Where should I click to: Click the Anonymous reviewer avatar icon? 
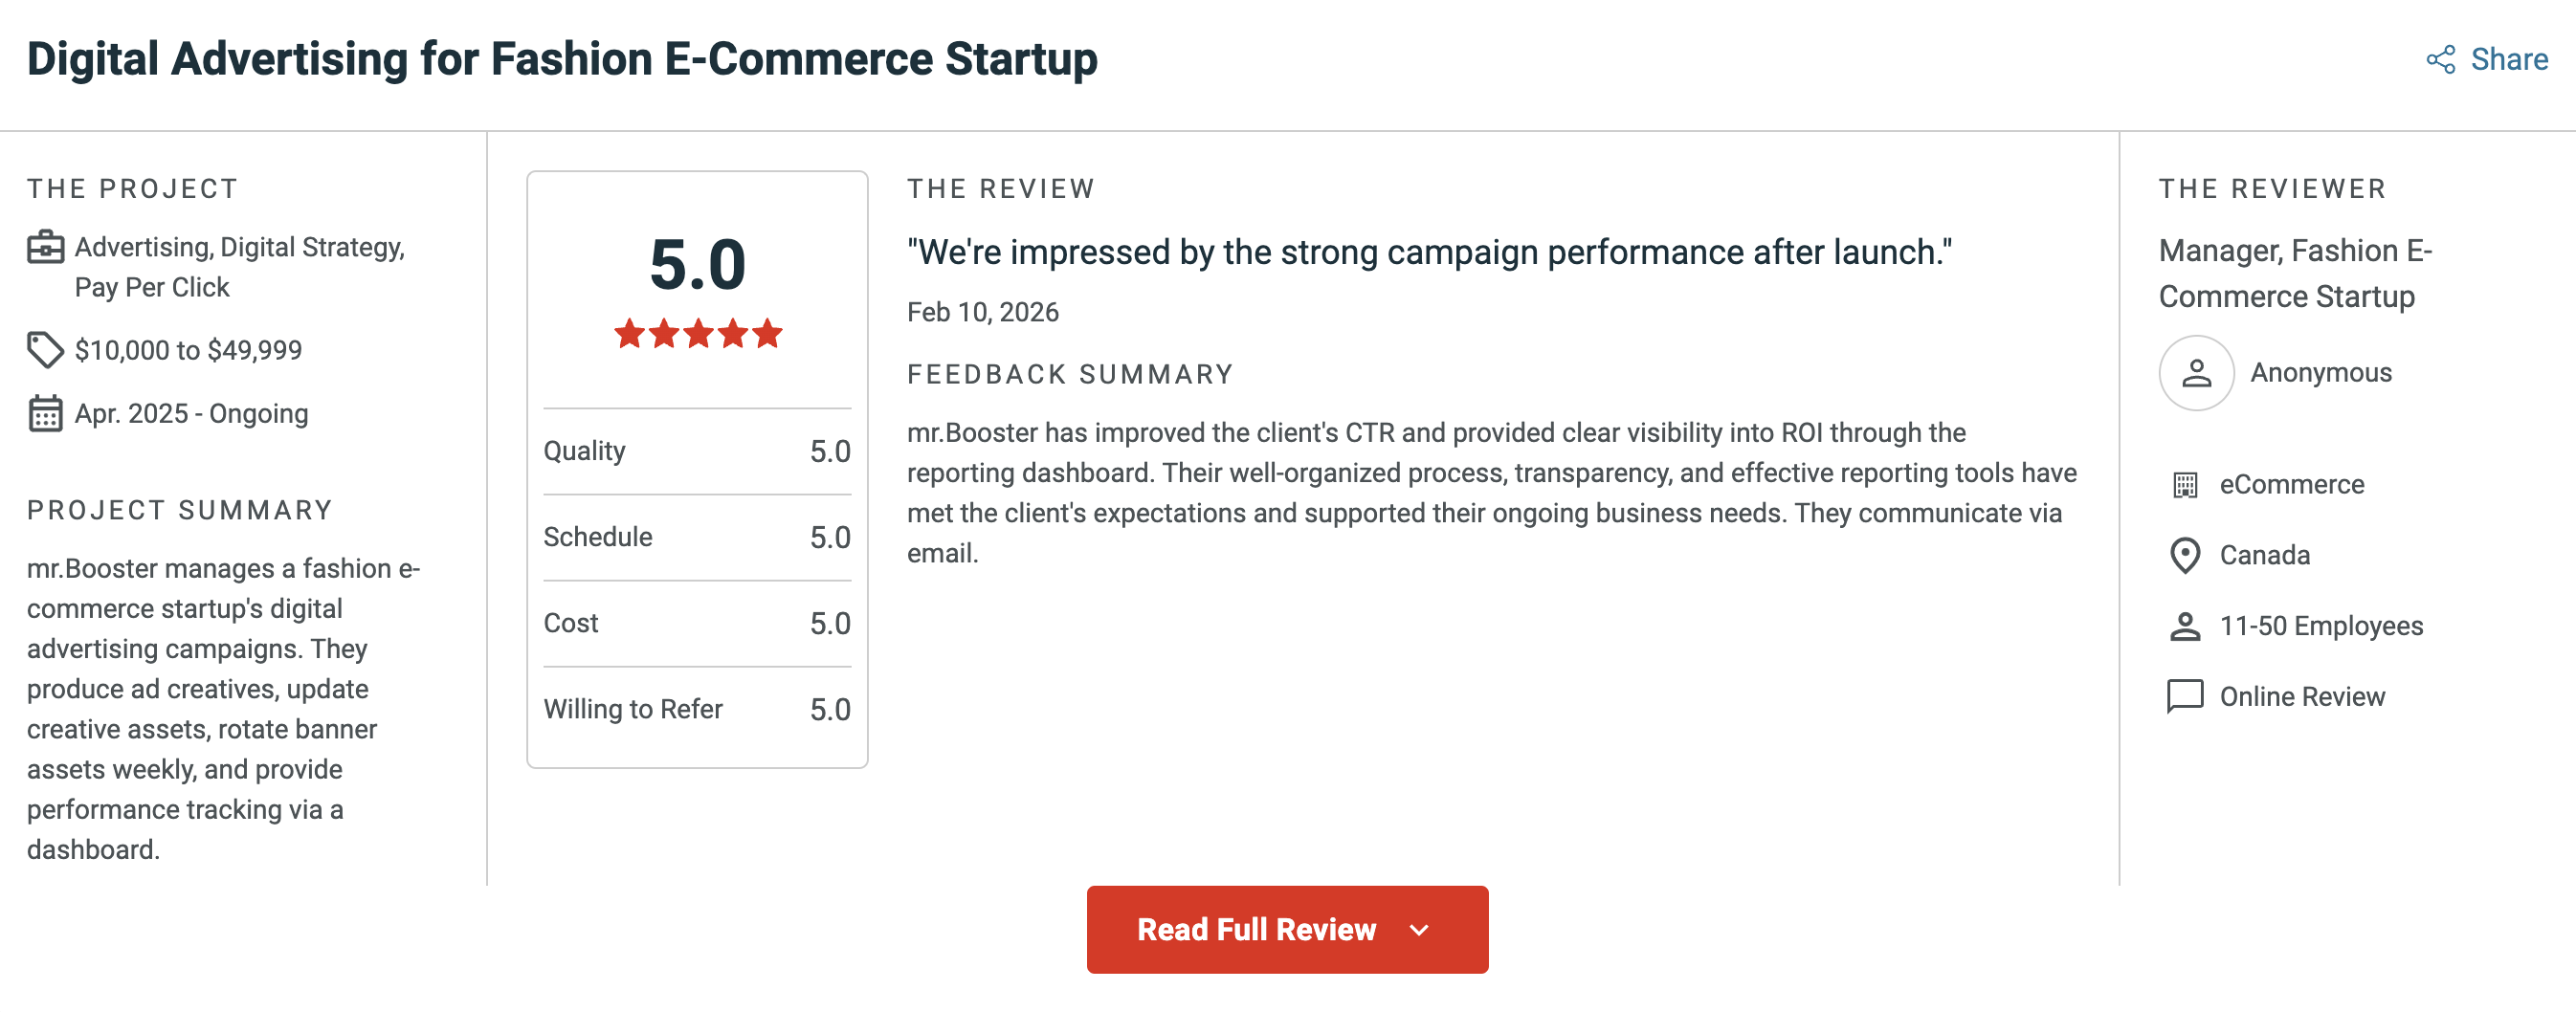[2196, 373]
